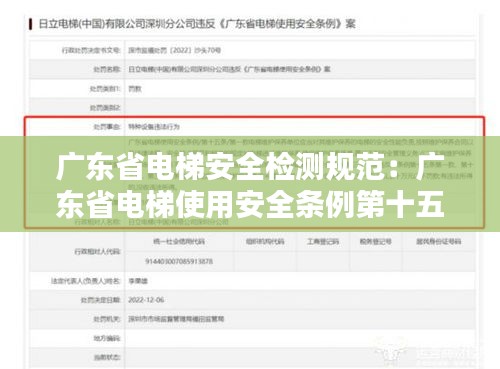Viewport: 500px width, 369px height.
Task: Select the 税务登记号 column header
Action: pyautogui.click(x=376, y=241)
